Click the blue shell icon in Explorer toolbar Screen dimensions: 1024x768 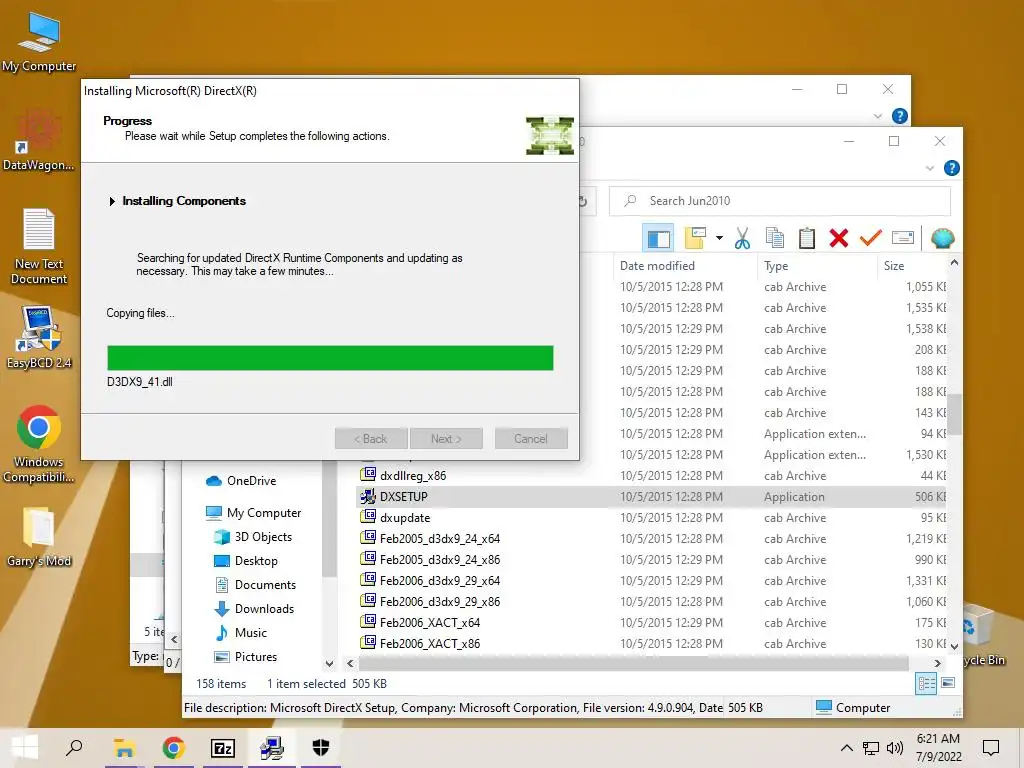click(942, 238)
